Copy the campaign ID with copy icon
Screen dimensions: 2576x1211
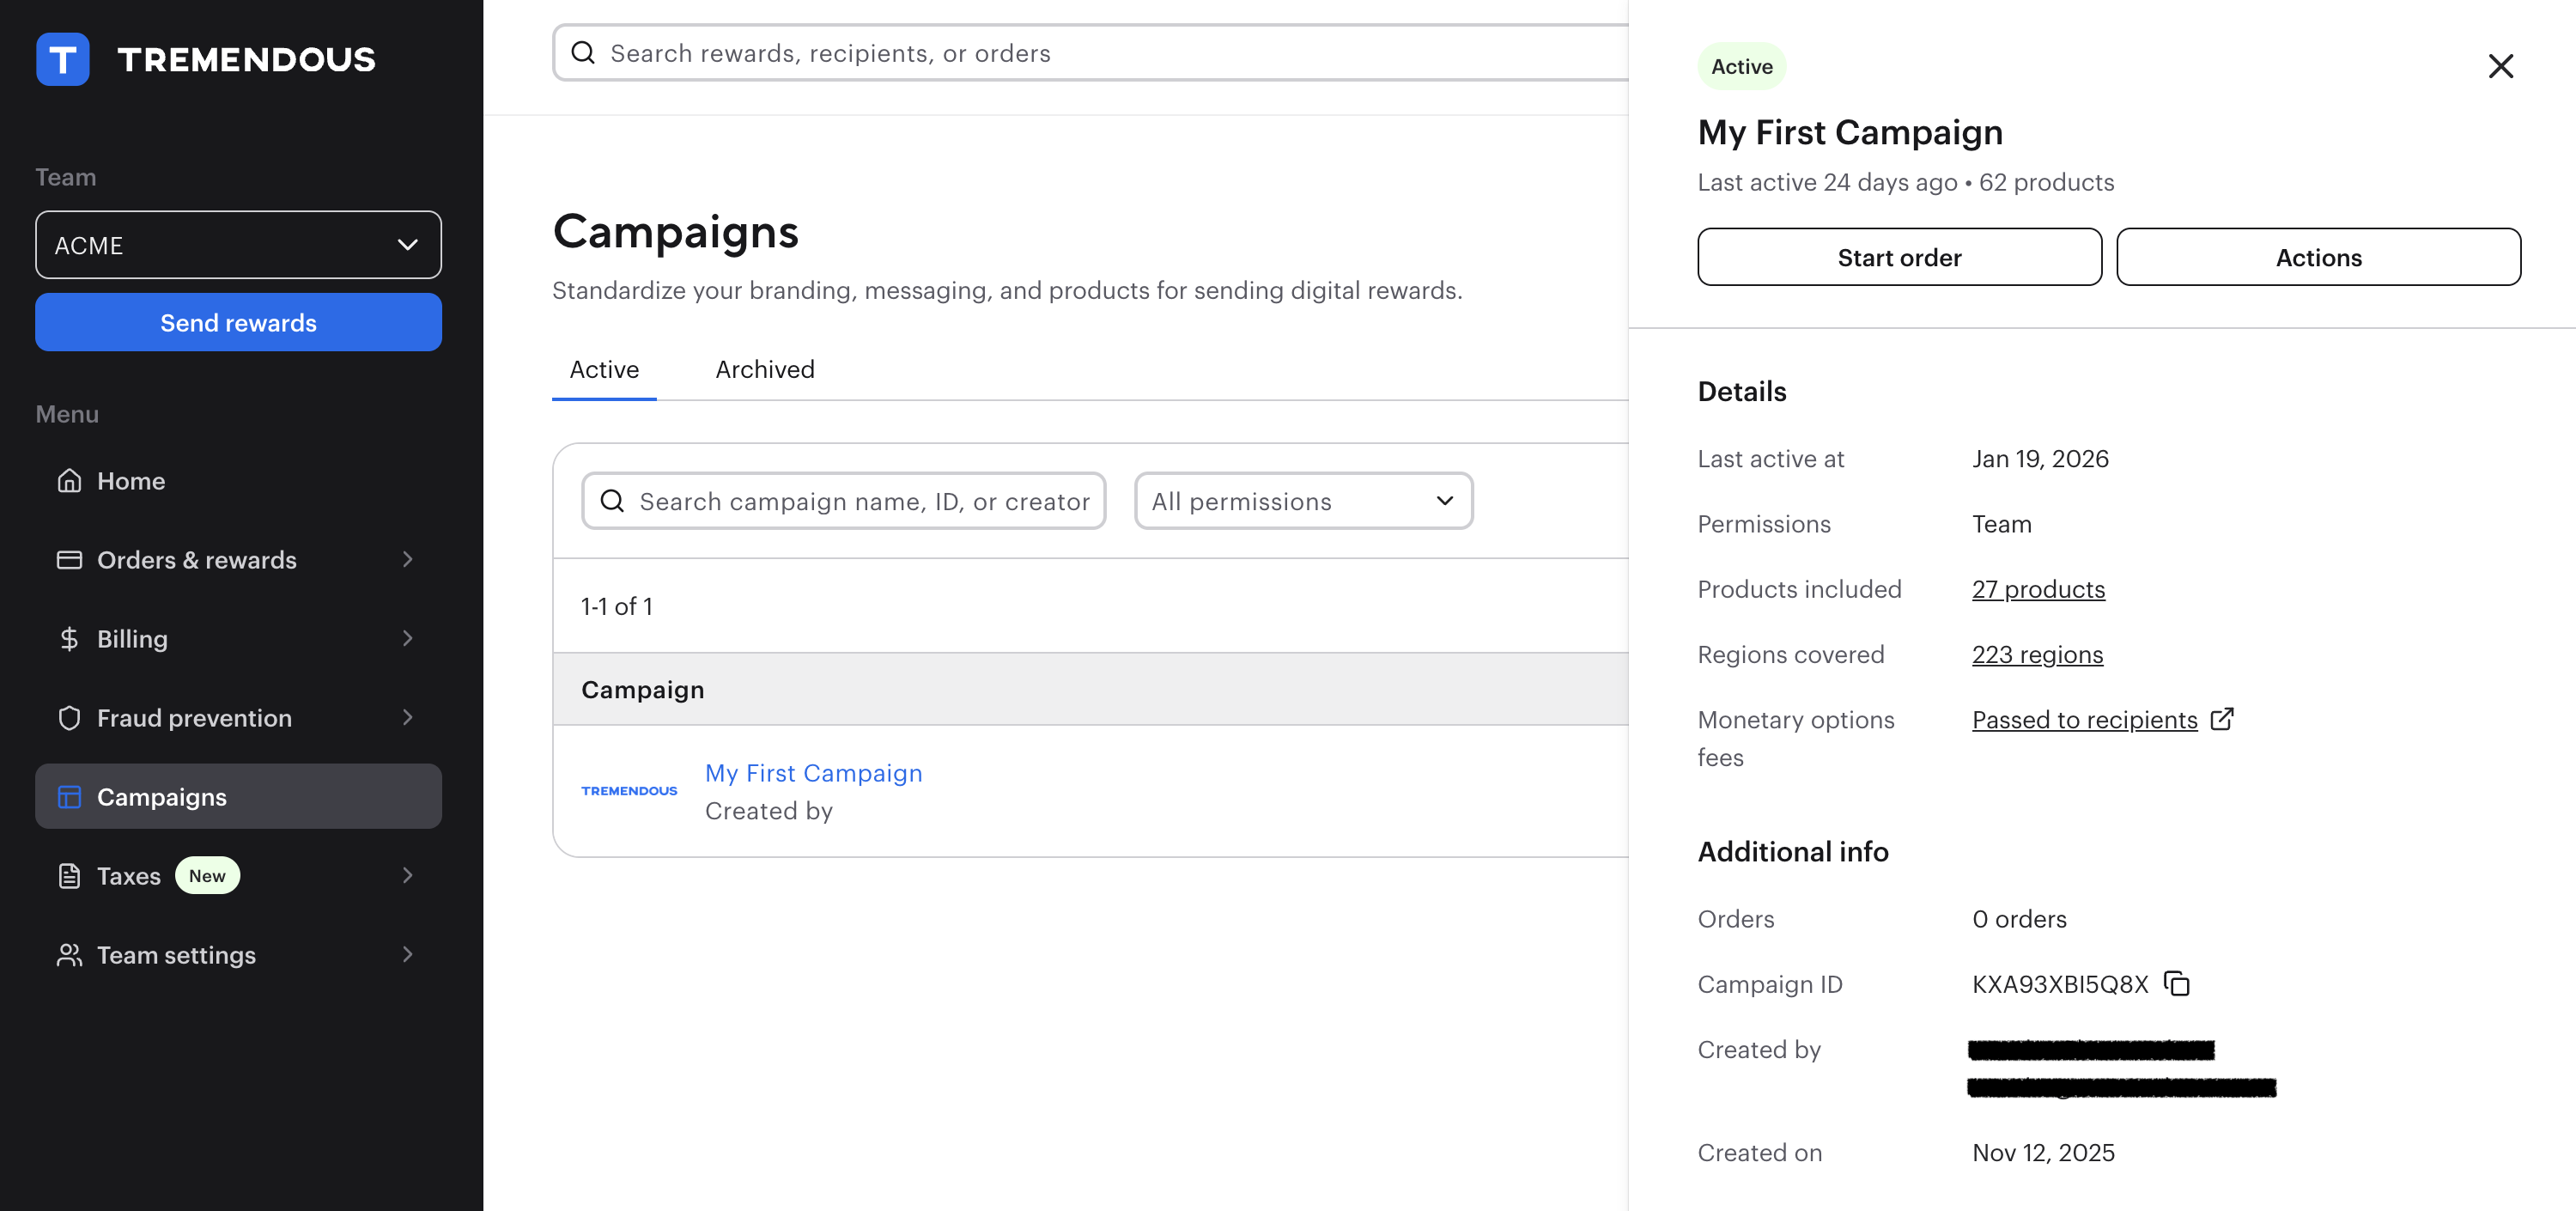[x=2176, y=984]
